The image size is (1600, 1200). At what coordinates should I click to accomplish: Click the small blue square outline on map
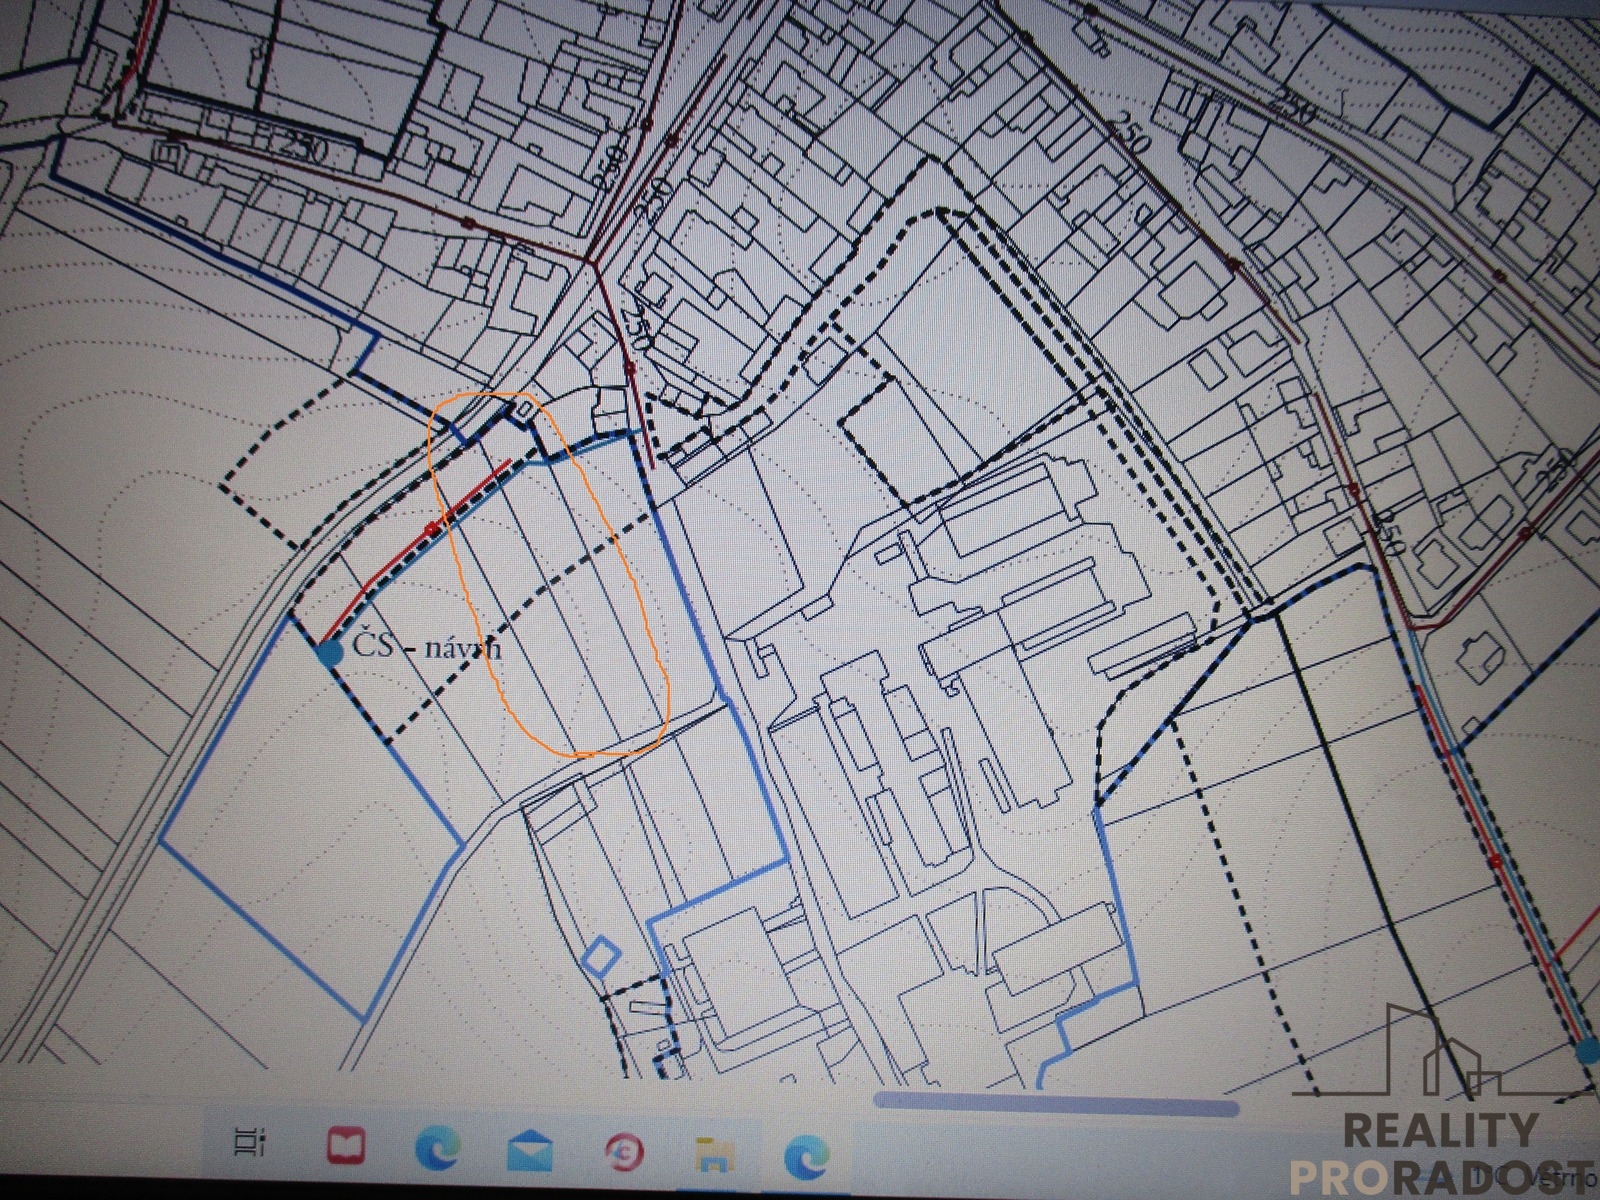point(599,956)
